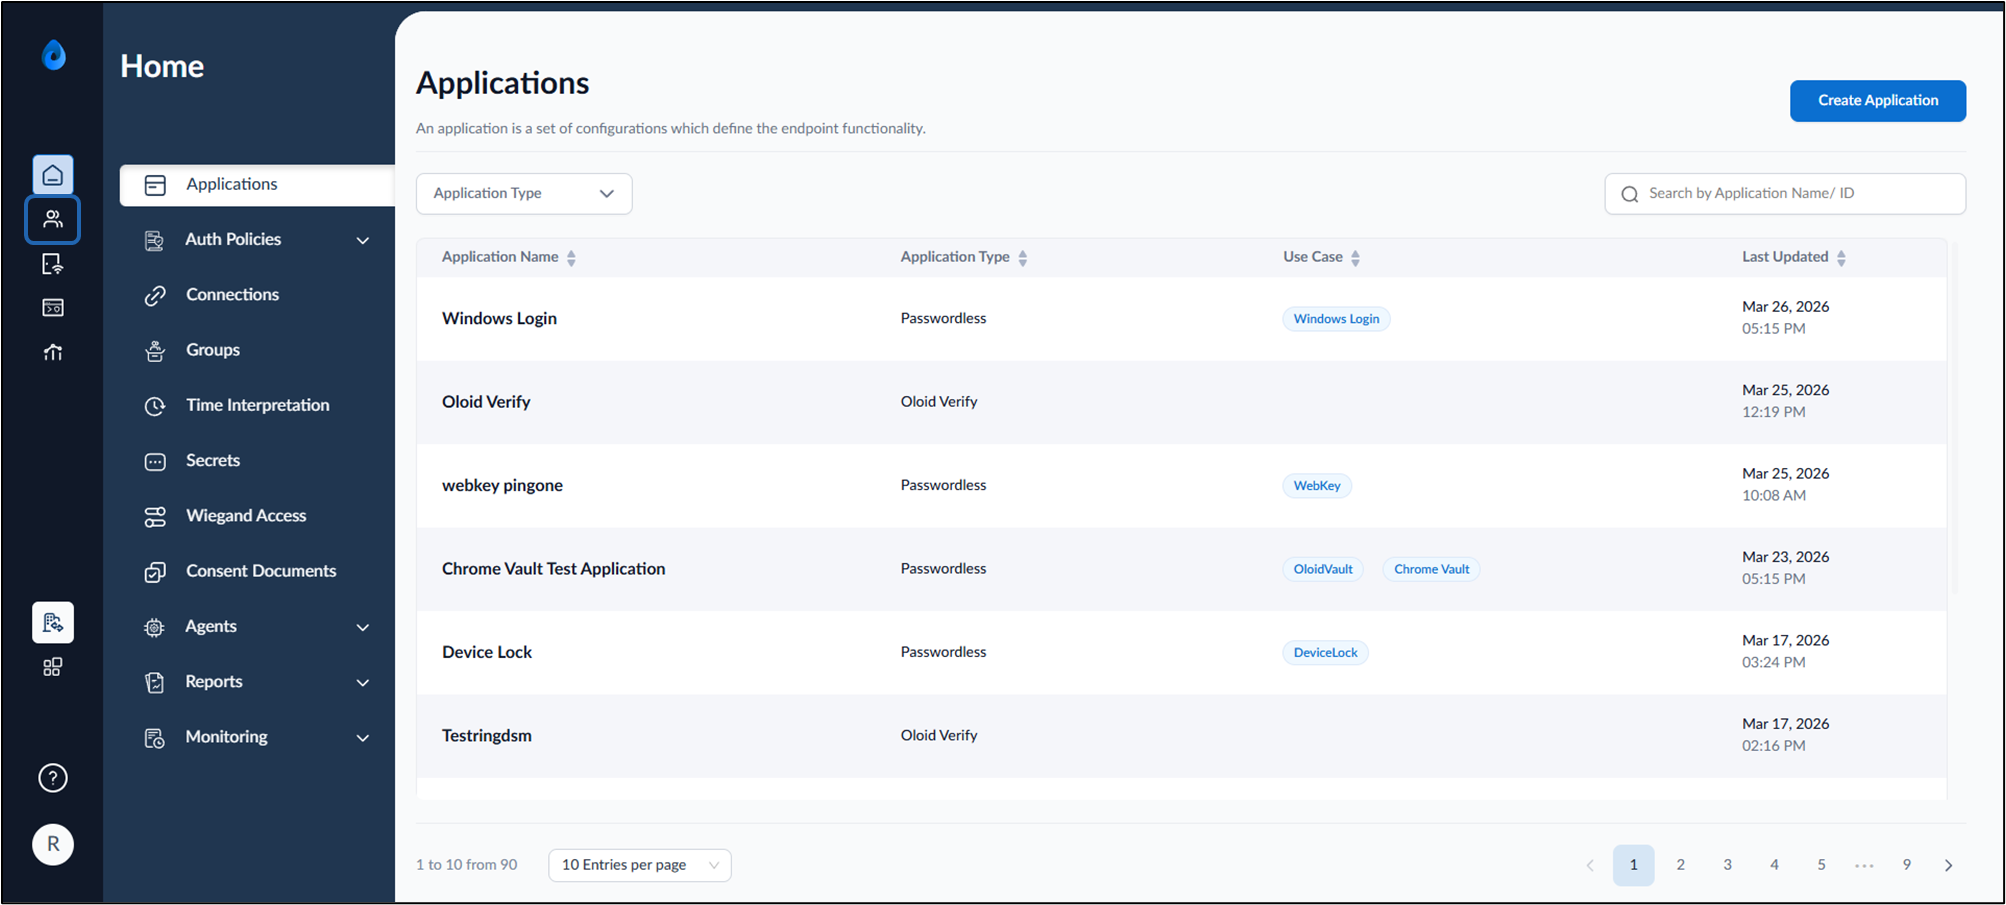Sort by Last Updated column arrows
Image resolution: width=2006 pixels, height=905 pixels.
point(1841,258)
